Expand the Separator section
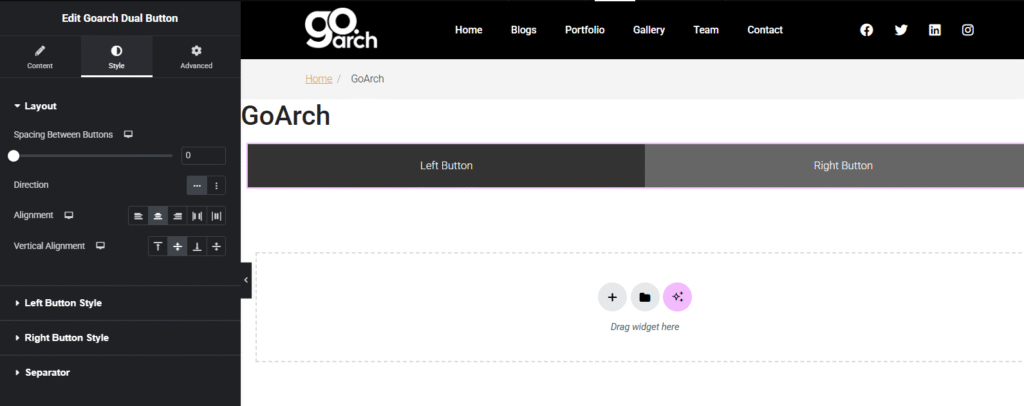Screen dimensions: 1024x406 [42, 372]
